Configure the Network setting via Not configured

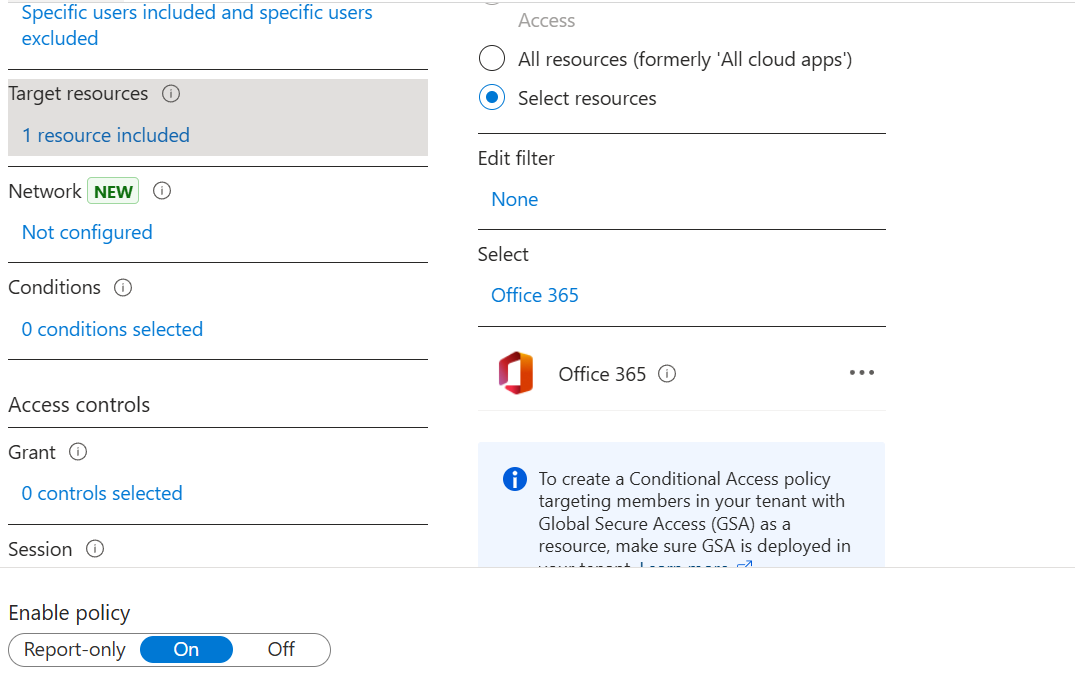(87, 232)
